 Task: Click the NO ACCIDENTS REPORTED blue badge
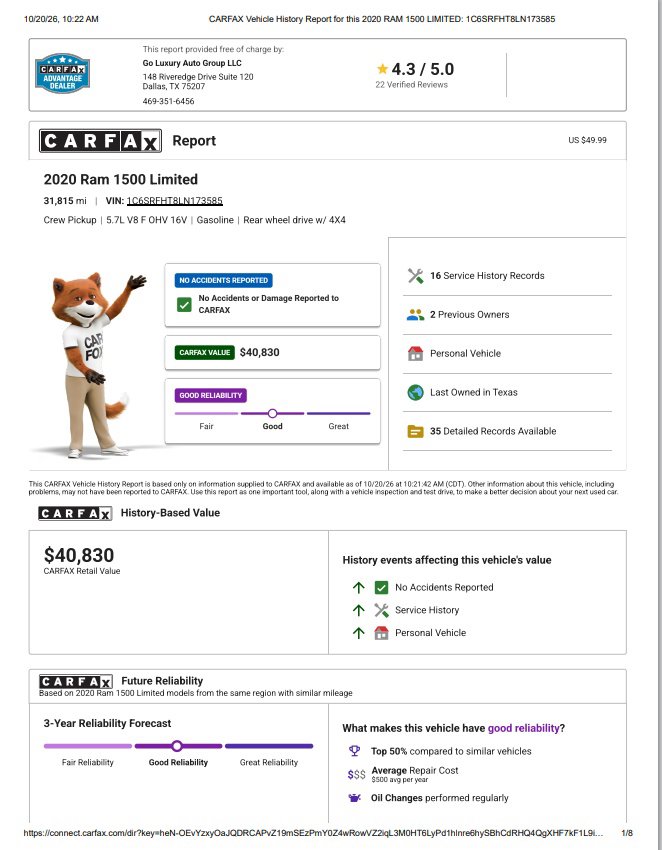[x=223, y=280]
